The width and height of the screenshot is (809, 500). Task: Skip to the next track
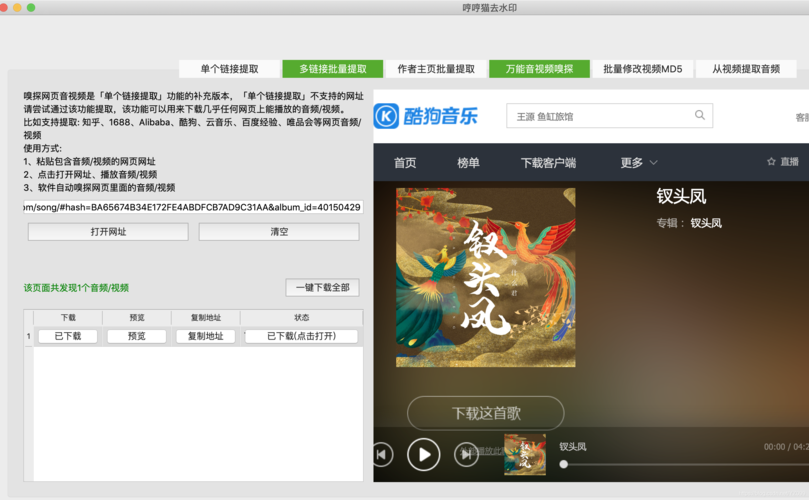(466, 455)
